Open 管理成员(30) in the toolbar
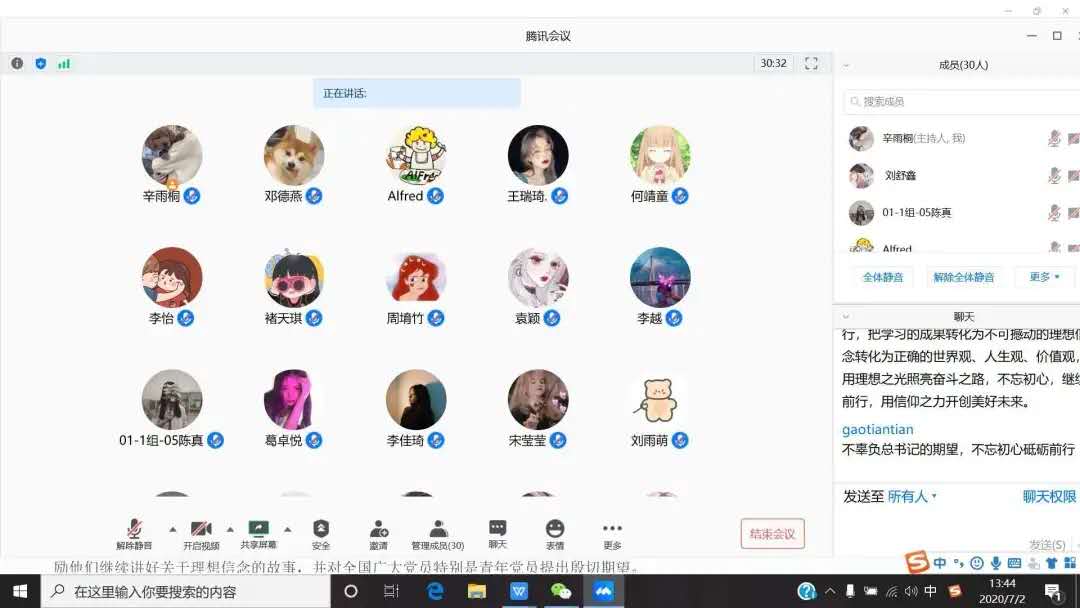Viewport: 1080px width, 608px height. [437, 533]
